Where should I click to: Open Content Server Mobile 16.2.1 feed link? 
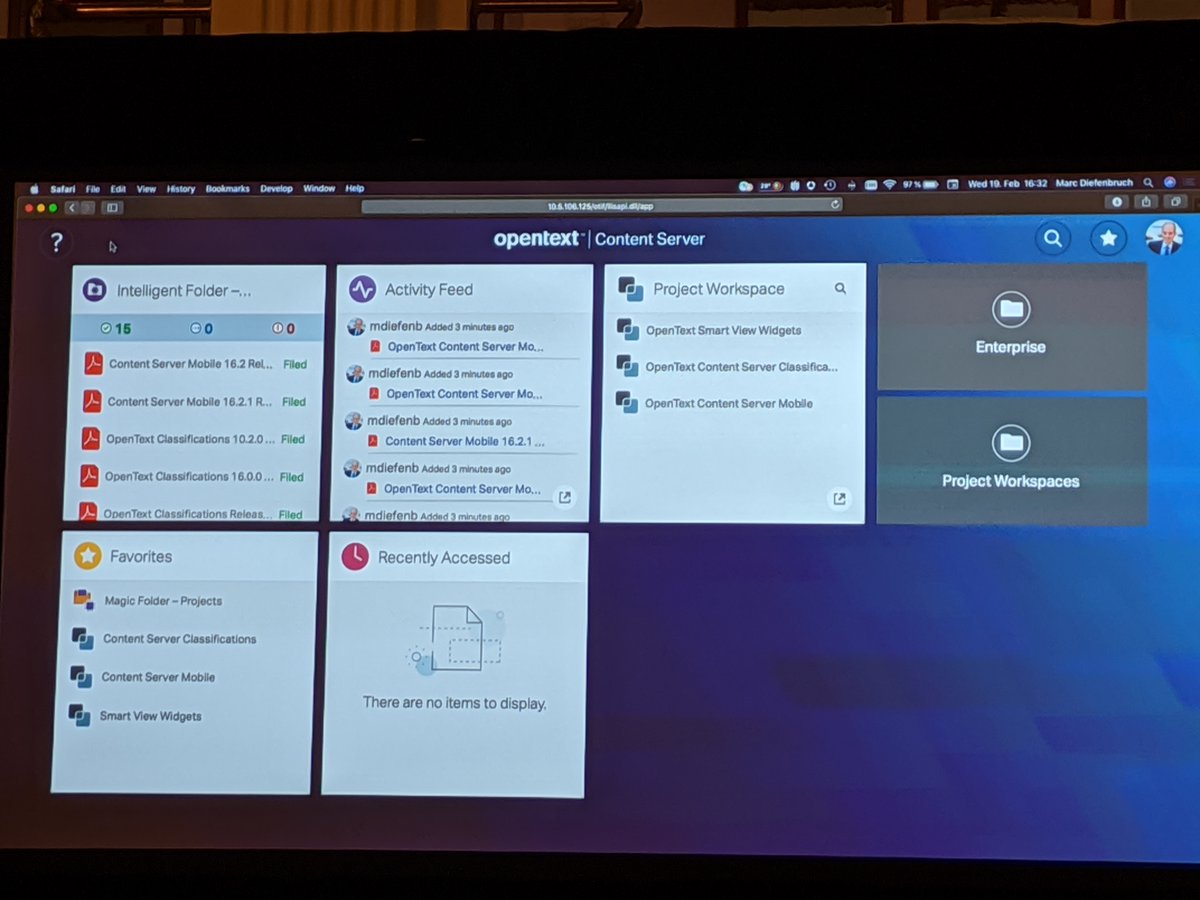[x=465, y=441]
